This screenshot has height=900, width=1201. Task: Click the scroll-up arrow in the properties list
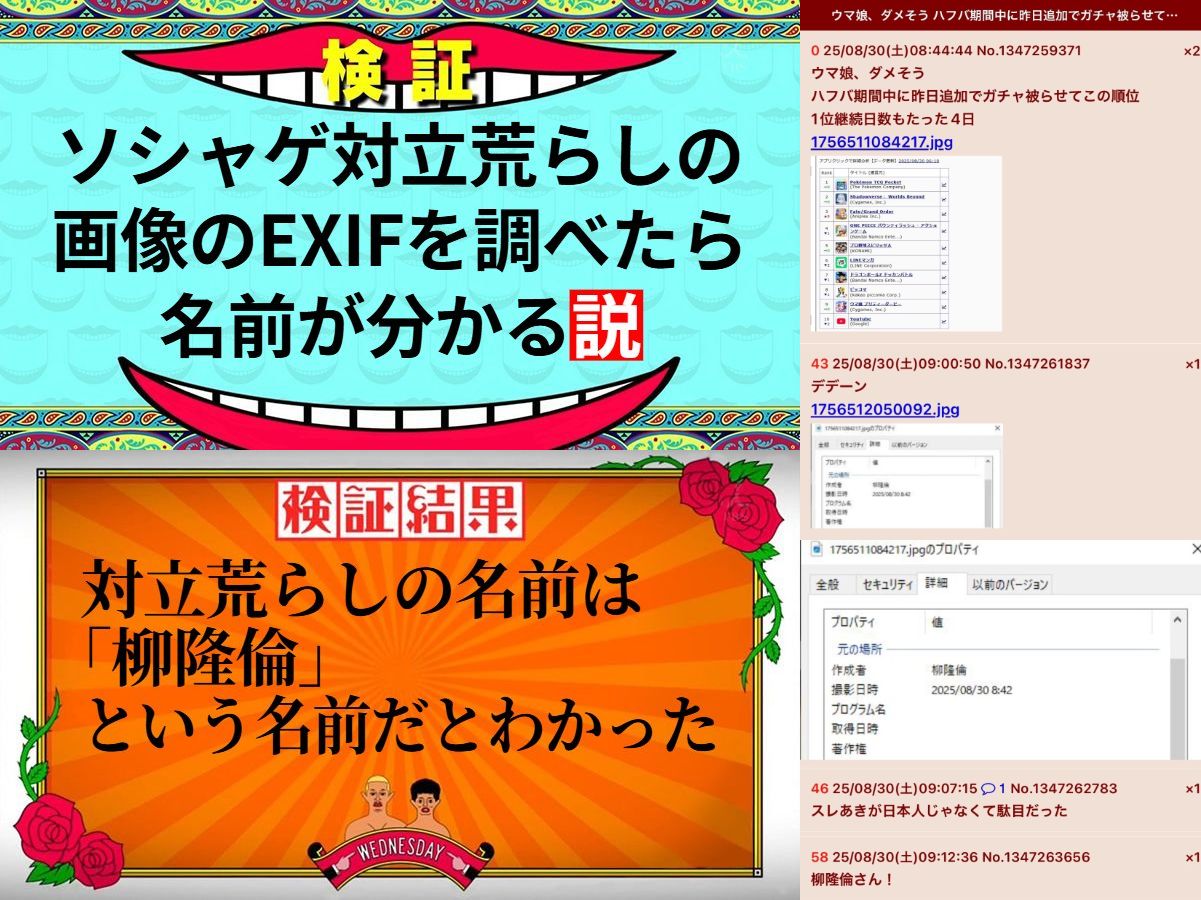(x=1179, y=621)
